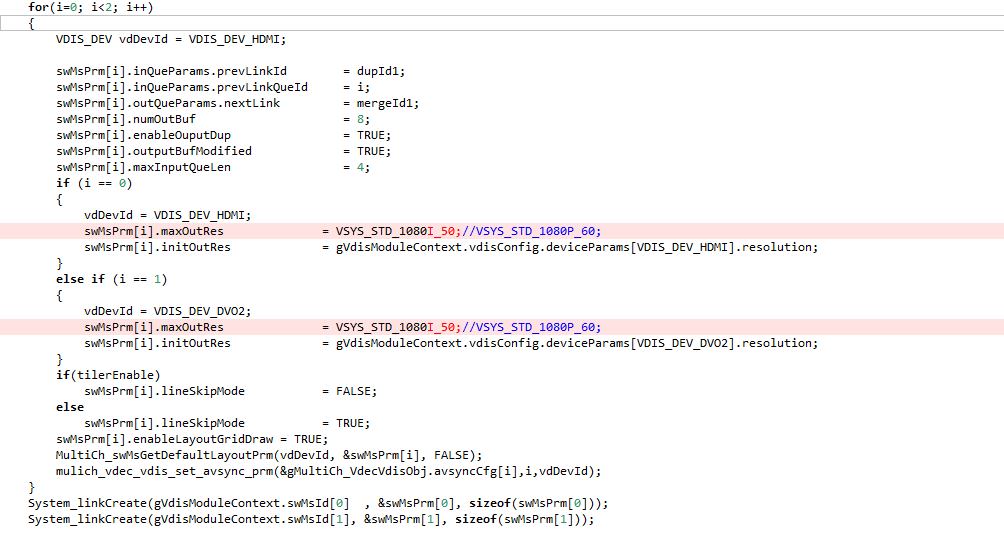
Task: Click deviceParams[VDIS_DEV_DVO2].resolution text
Action: tap(681, 343)
